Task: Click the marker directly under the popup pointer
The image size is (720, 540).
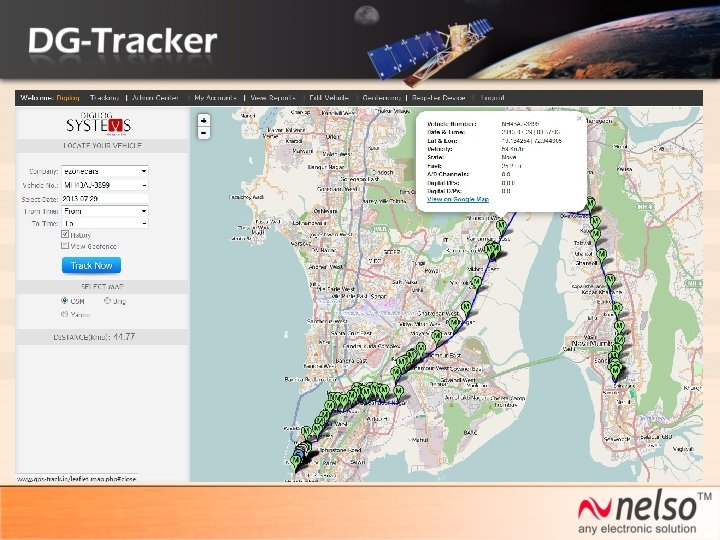Action: tap(501, 227)
